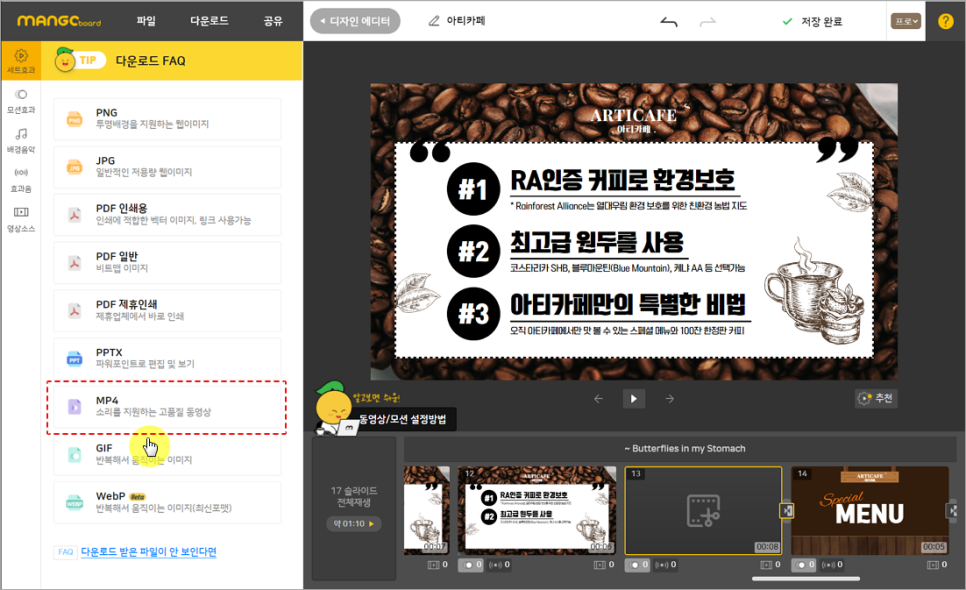Open the 다운로드 menu
The width and height of the screenshot is (966, 590).
pos(209,21)
